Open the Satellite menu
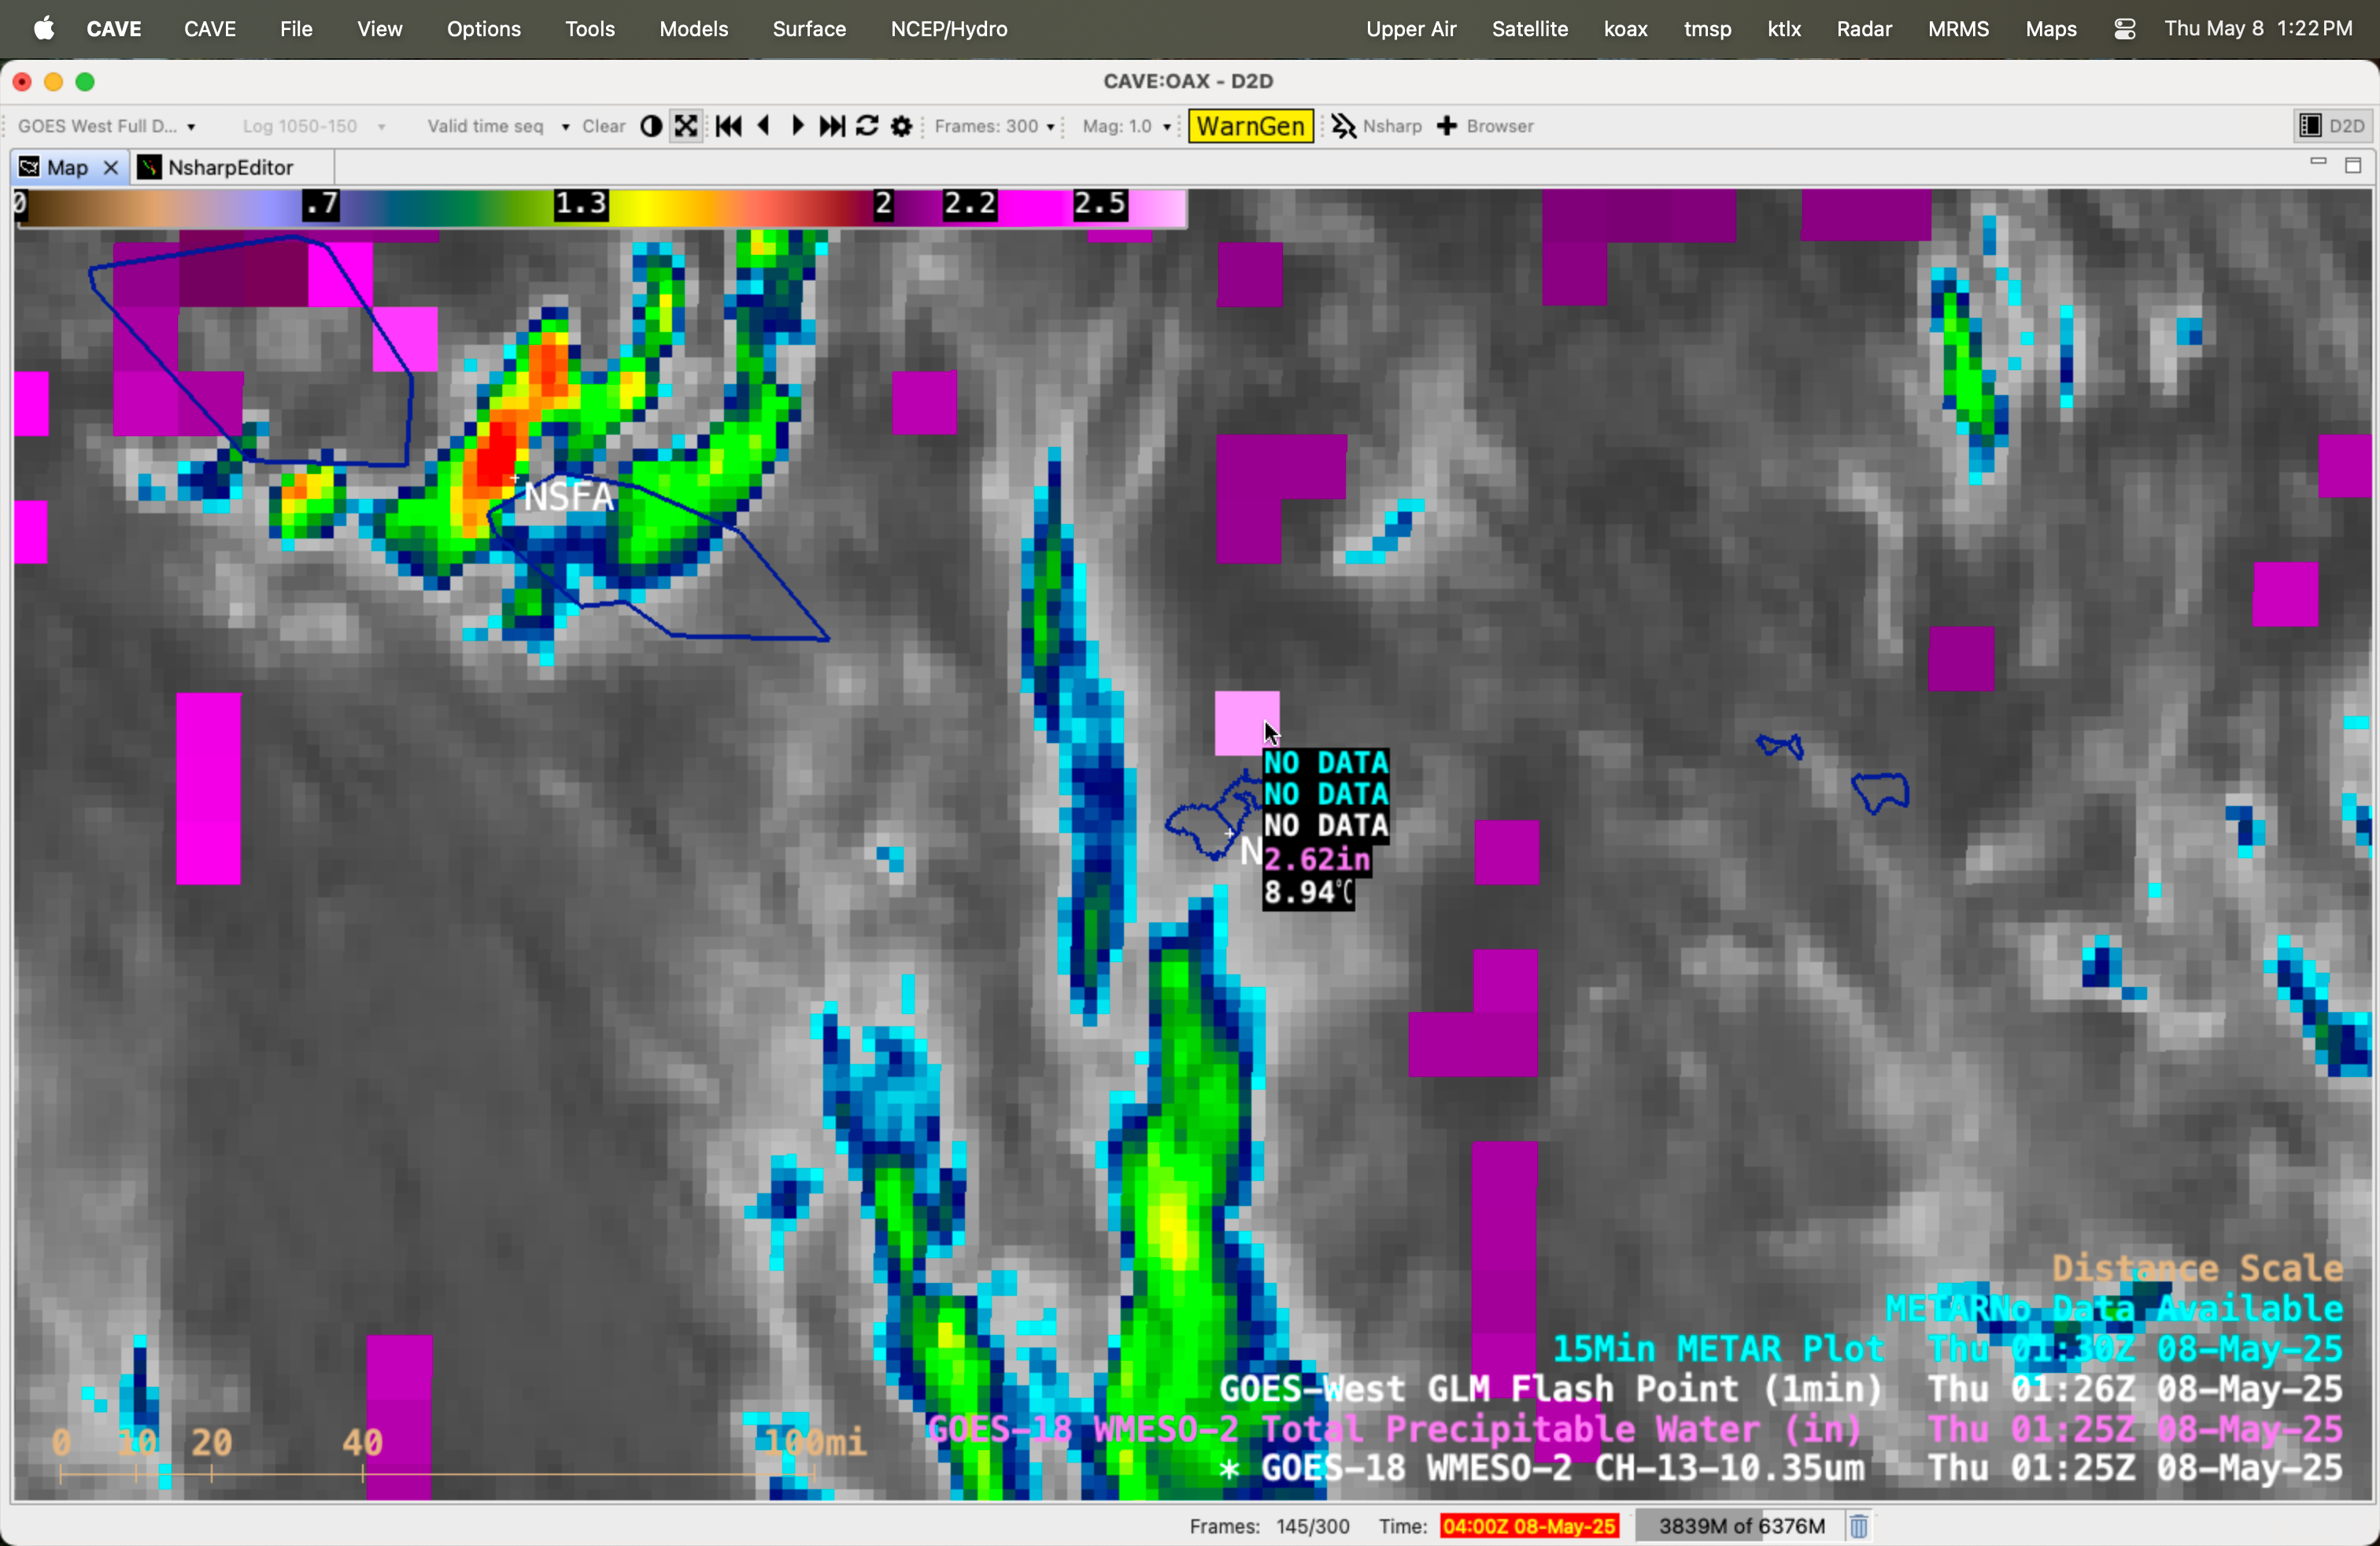This screenshot has height=1546, width=2380. coord(1530,29)
